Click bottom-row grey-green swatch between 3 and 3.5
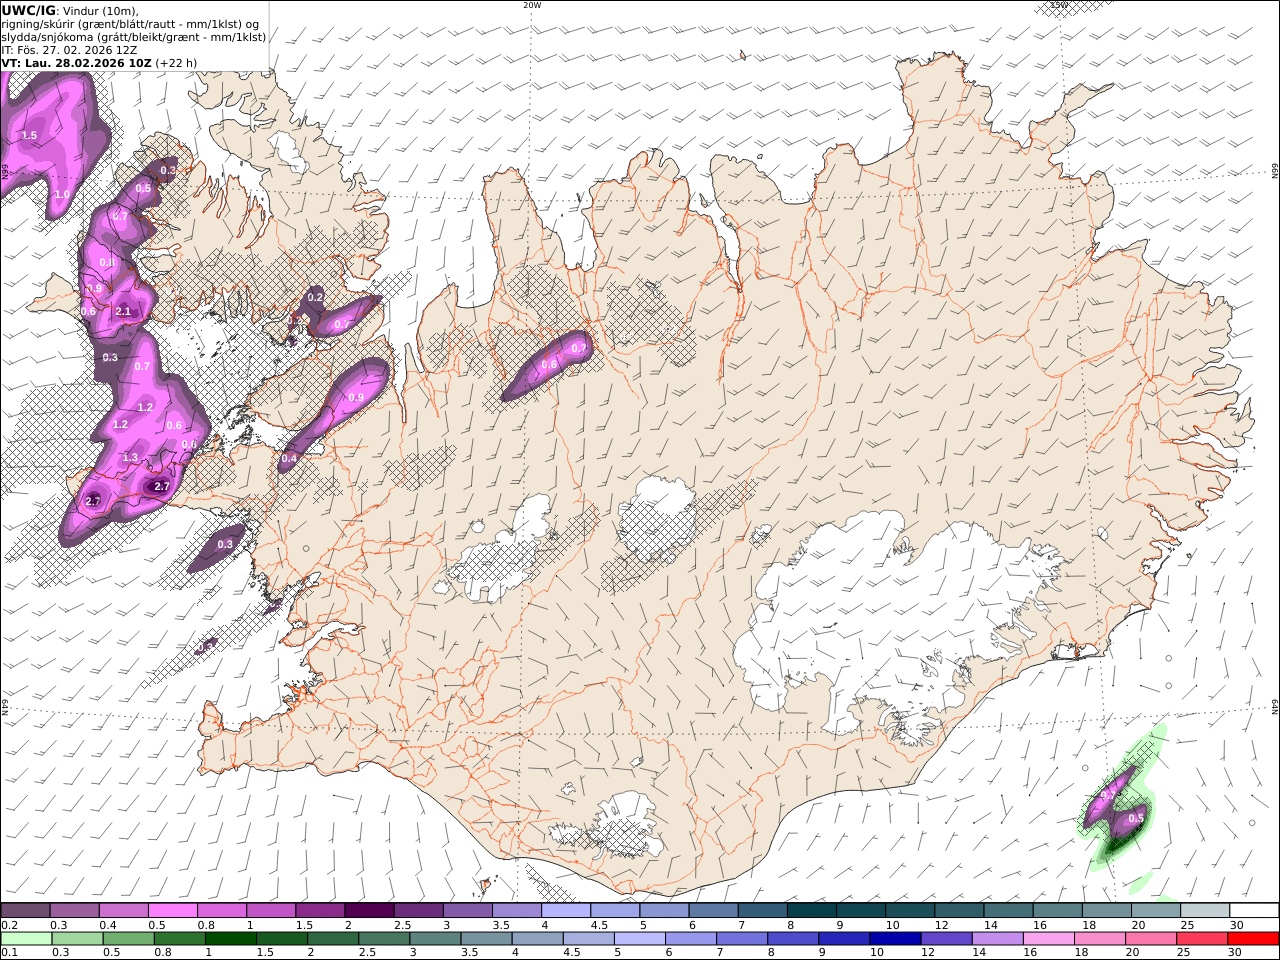Image resolution: width=1280 pixels, height=960 pixels. click(436, 939)
